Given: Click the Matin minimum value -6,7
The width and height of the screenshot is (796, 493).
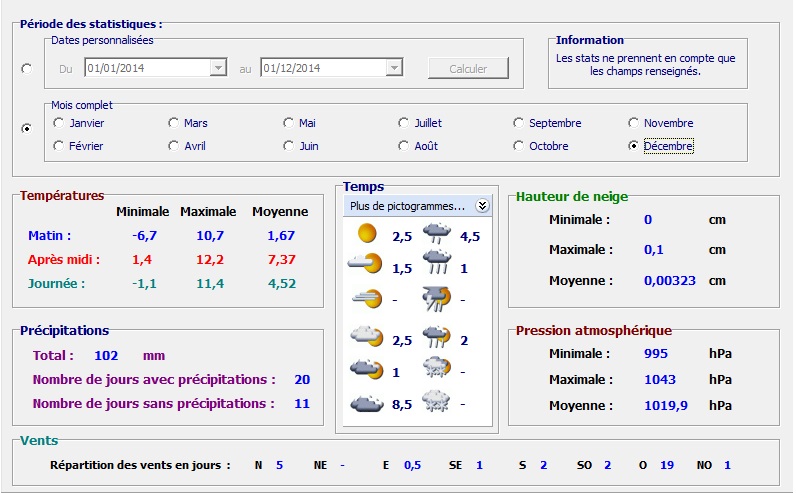Looking at the screenshot, I should 144,236.
